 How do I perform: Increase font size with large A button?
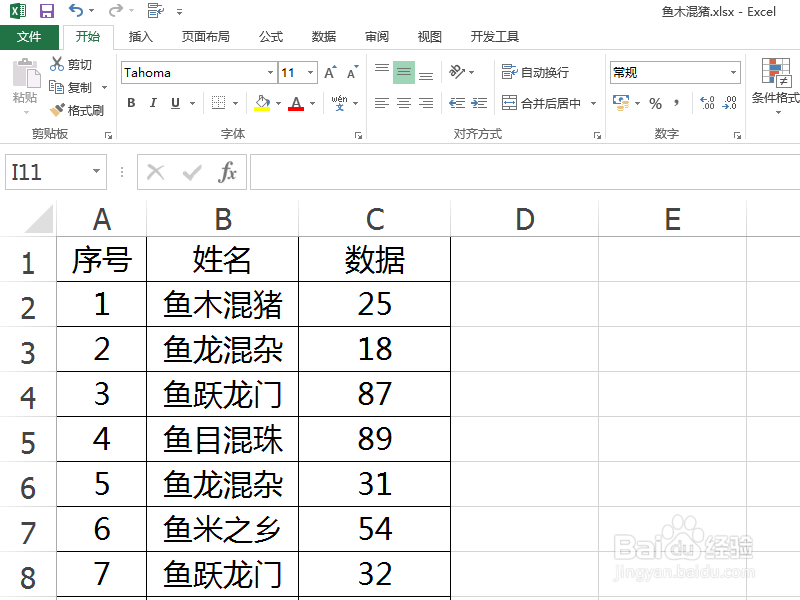pos(331,72)
